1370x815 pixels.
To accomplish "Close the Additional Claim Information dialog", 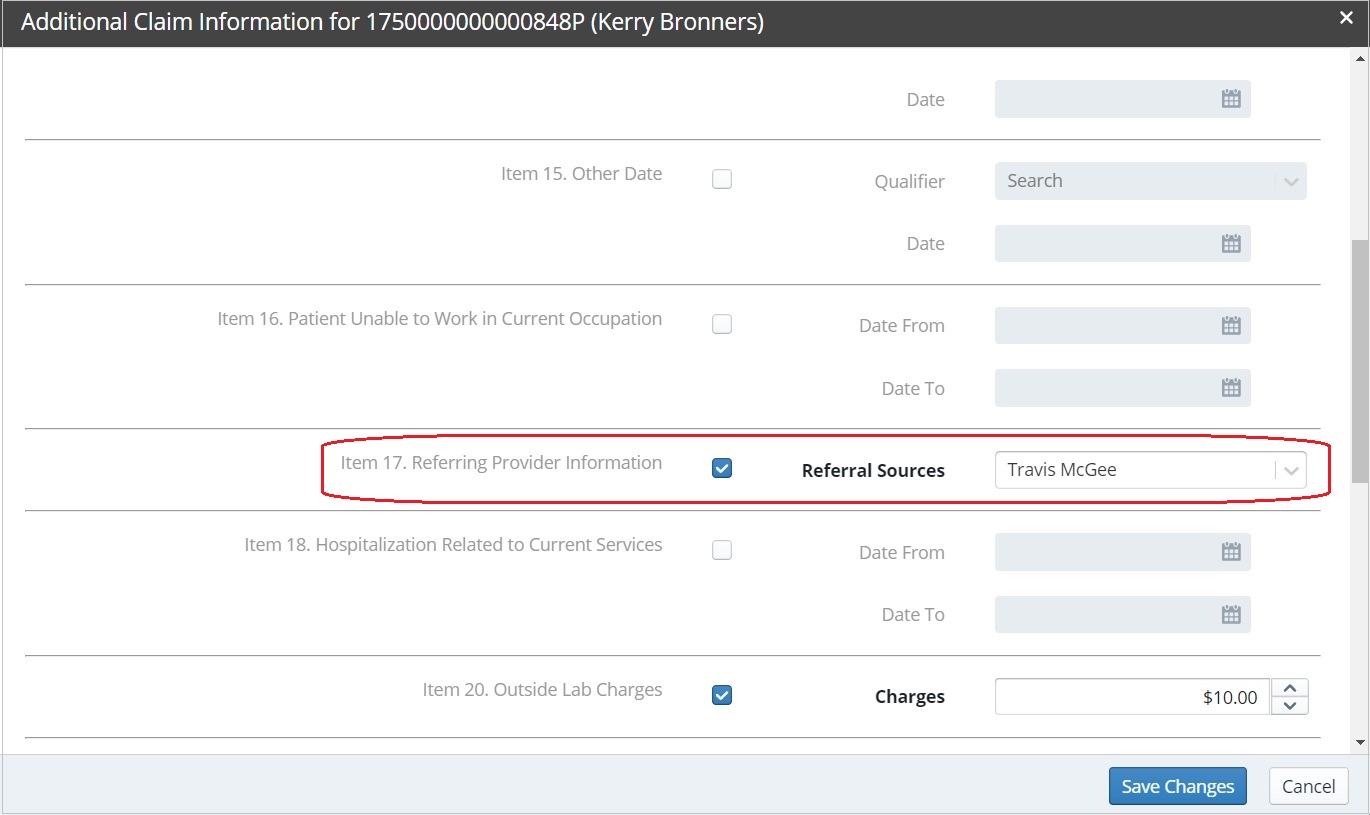I will [1346, 17].
